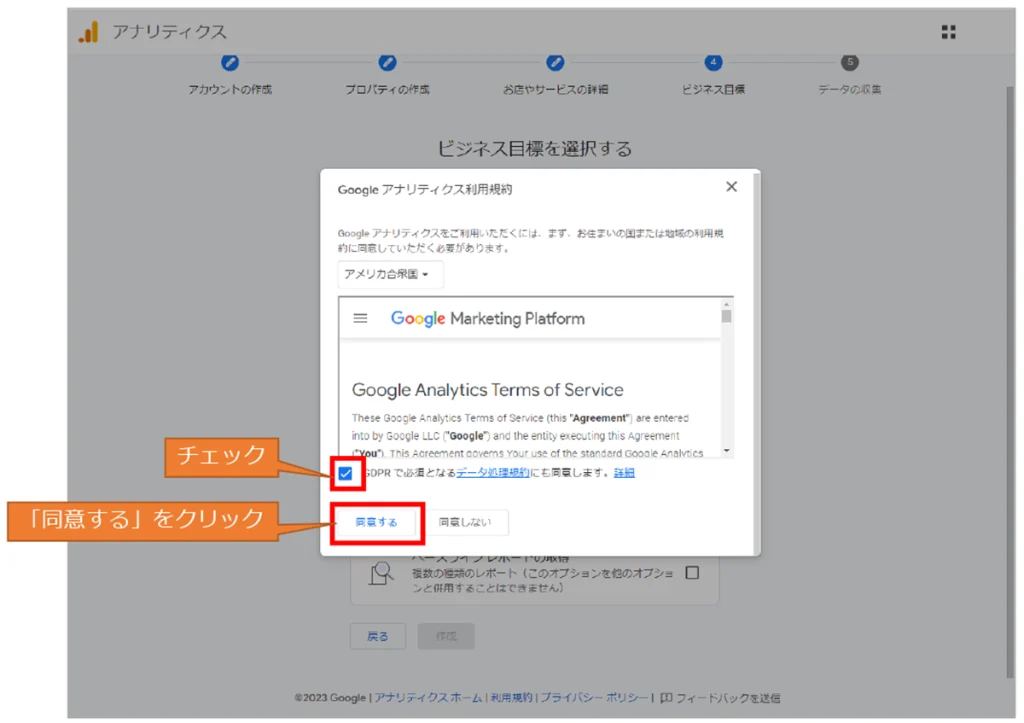The image size is (1024, 723).
Task: Click the プロパティの作成 step pencil icon
Action: pyautogui.click(x=388, y=62)
